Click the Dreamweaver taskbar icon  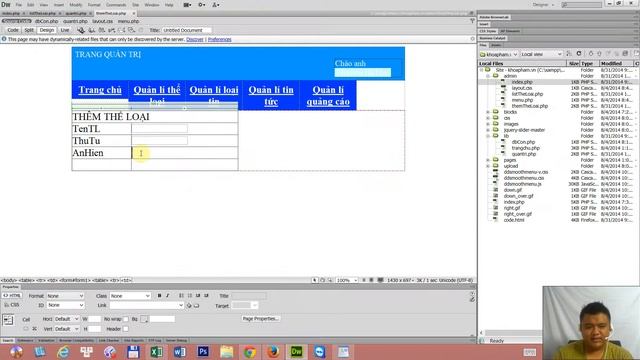pyautogui.click(x=296, y=351)
